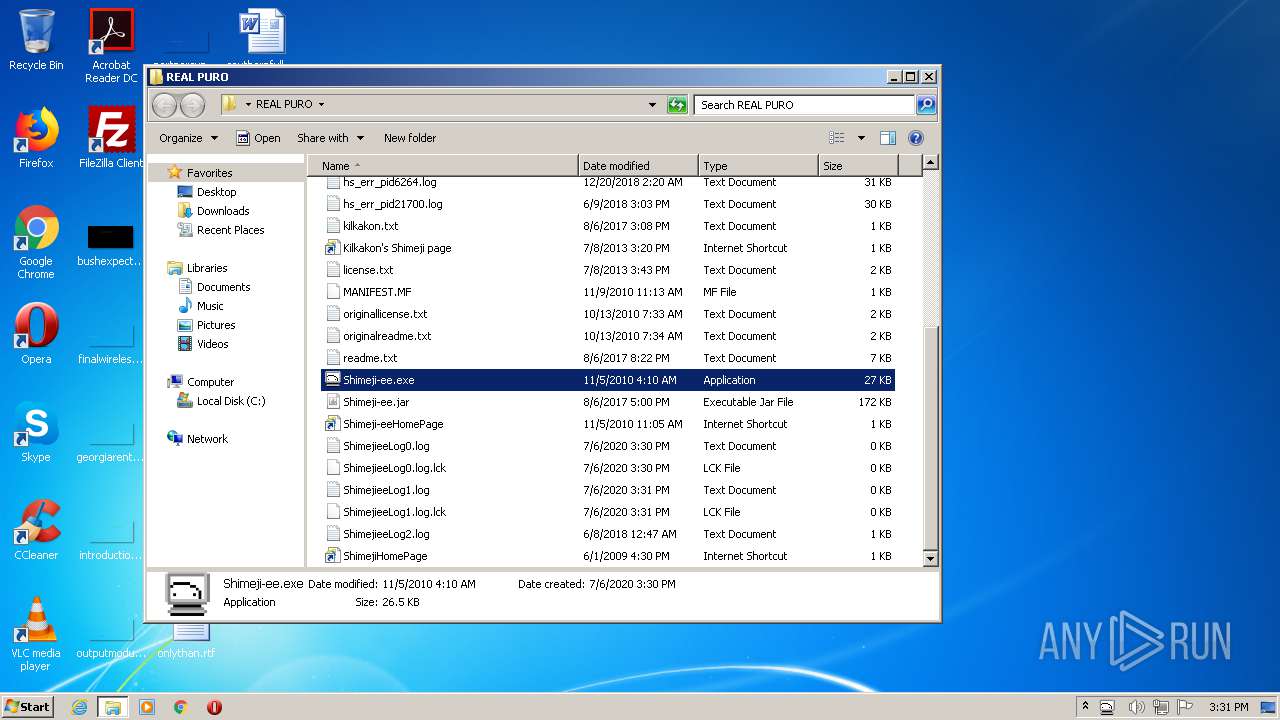Open Music library
Screen dimensions: 1280x720
(x=210, y=306)
